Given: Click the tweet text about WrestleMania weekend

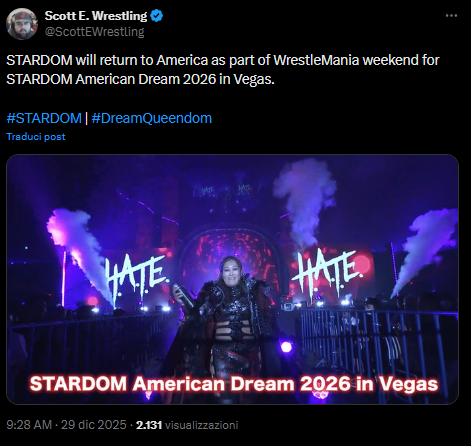Looking at the screenshot, I should click(223, 70).
